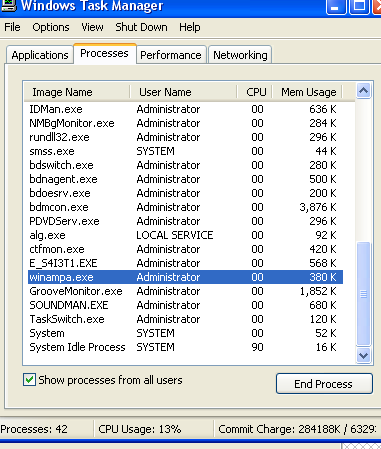Click the 44 K memory value
The width and height of the screenshot is (381, 449).
point(326,151)
